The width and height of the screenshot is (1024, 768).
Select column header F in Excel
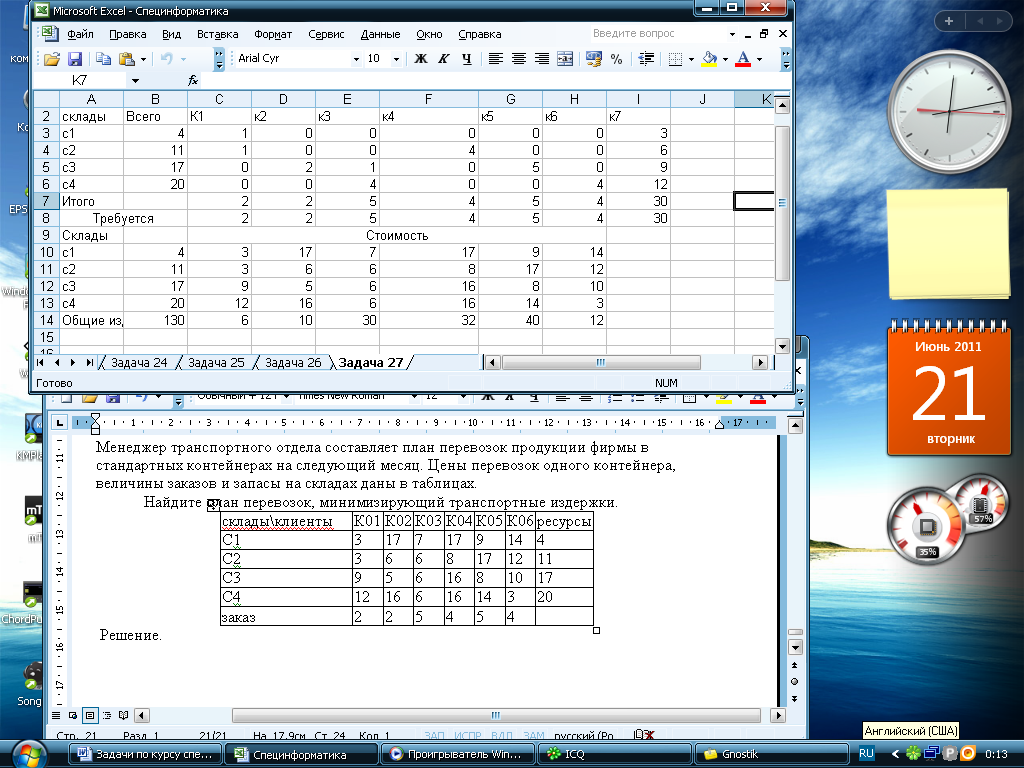[x=428, y=99]
